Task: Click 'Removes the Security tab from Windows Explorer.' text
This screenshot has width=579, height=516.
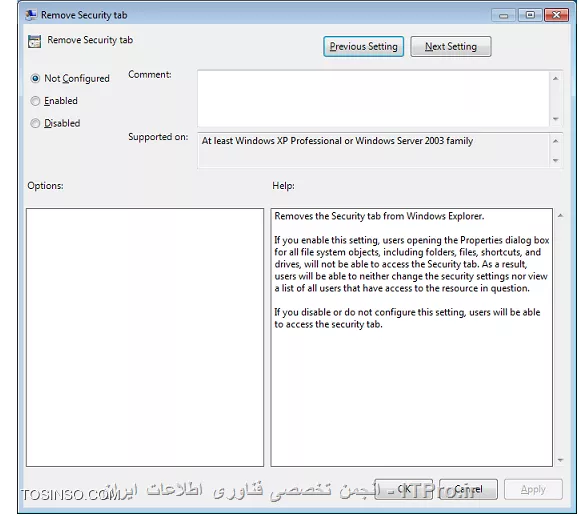Action: 379,216
